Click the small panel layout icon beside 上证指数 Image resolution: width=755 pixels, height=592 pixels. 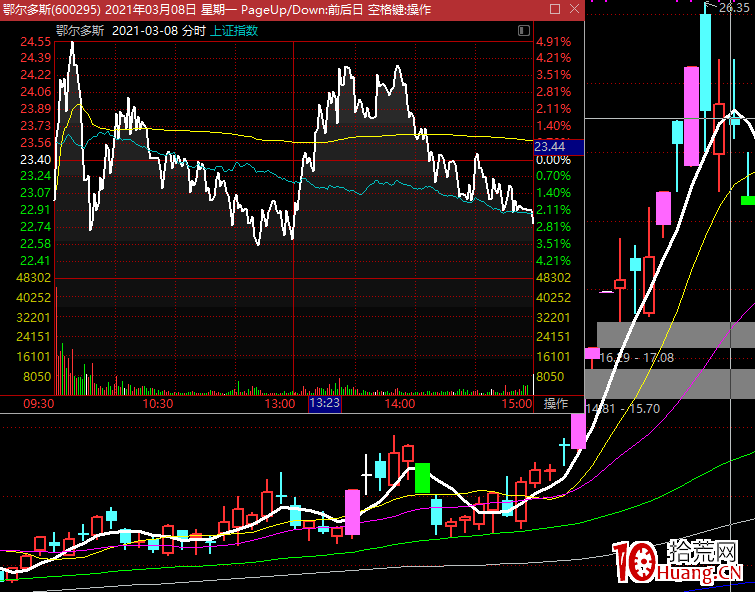[x=524, y=30]
